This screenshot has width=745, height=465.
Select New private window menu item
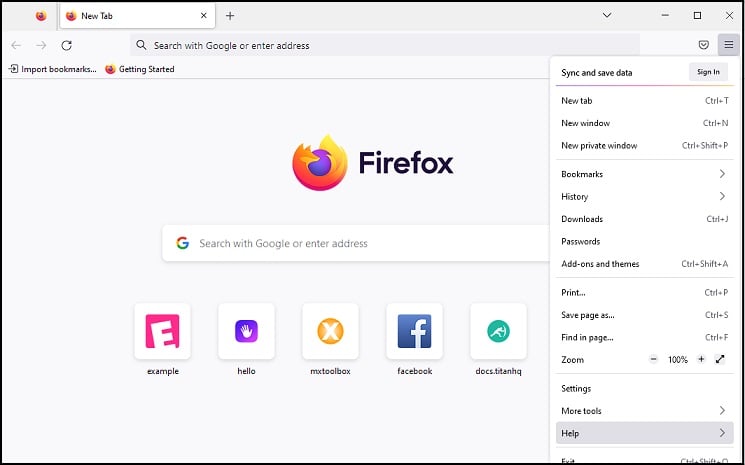[645, 145]
